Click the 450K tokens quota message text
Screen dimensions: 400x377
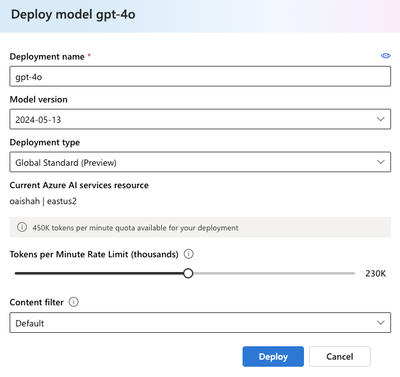pyautogui.click(x=135, y=228)
